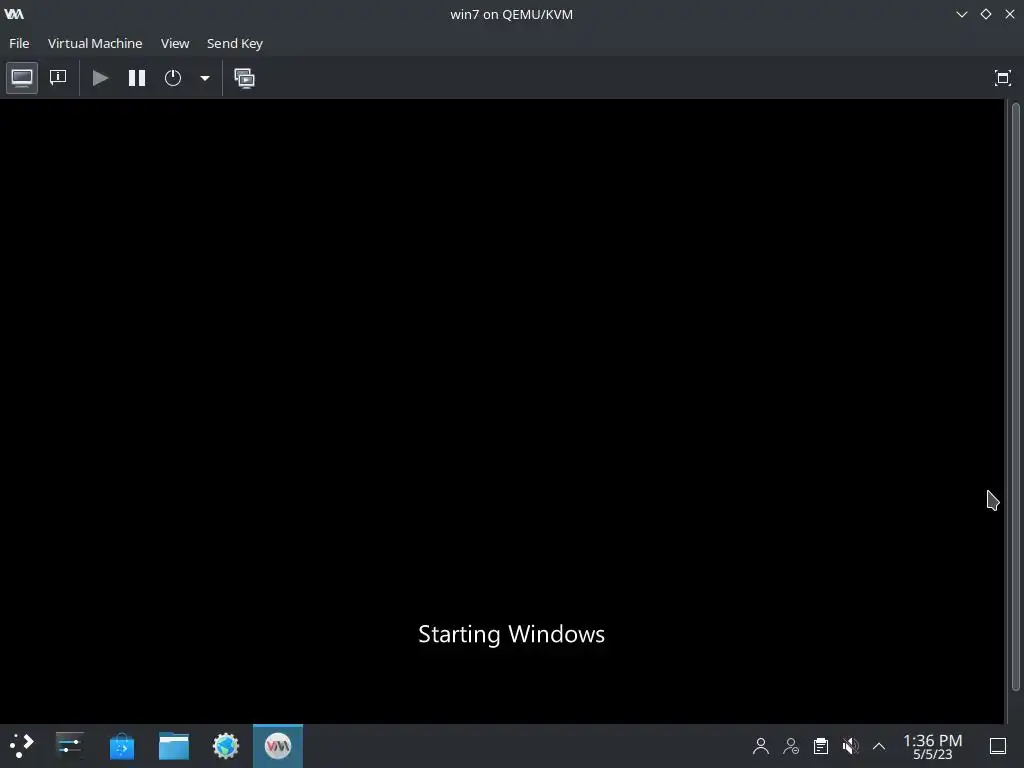
Task: Shut down the virtual machine
Action: [172, 78]
